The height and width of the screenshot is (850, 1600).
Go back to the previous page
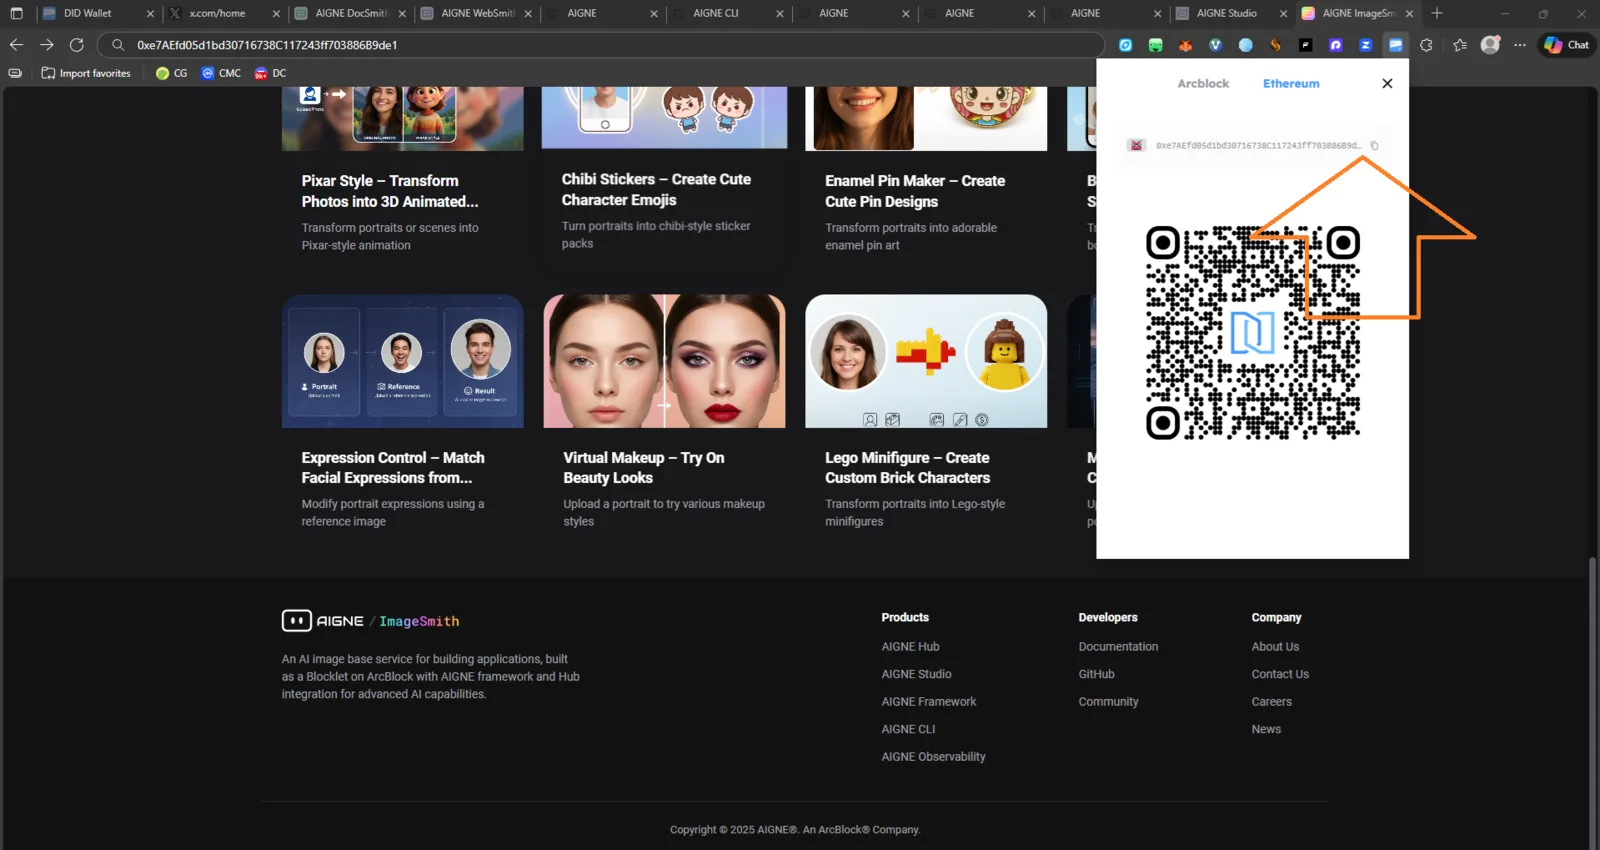point(16,45)
